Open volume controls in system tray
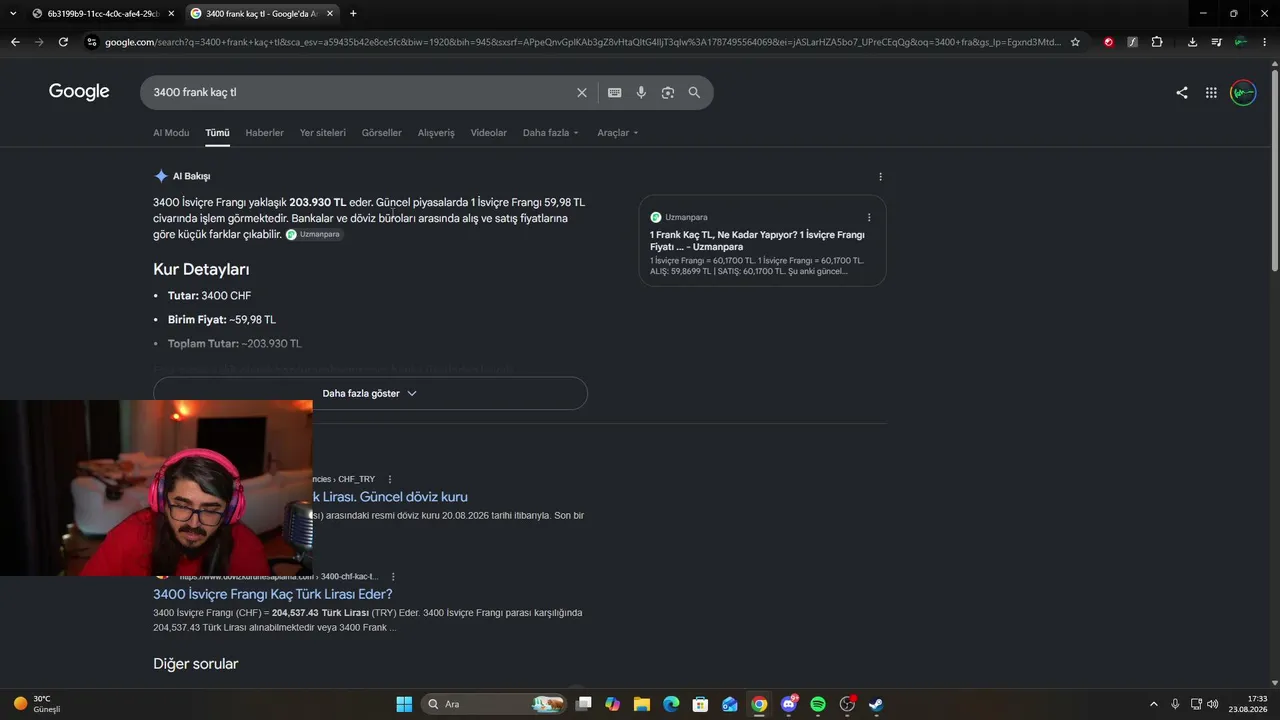 click(1212, 704)
